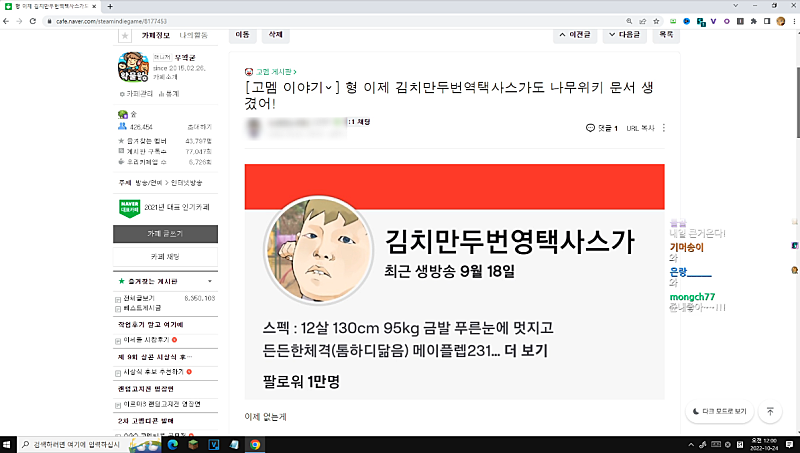Image resolution: width=800 pixels, height=453 pixels.
Task: Go to next post with 다음글
Action: point(624,35)
